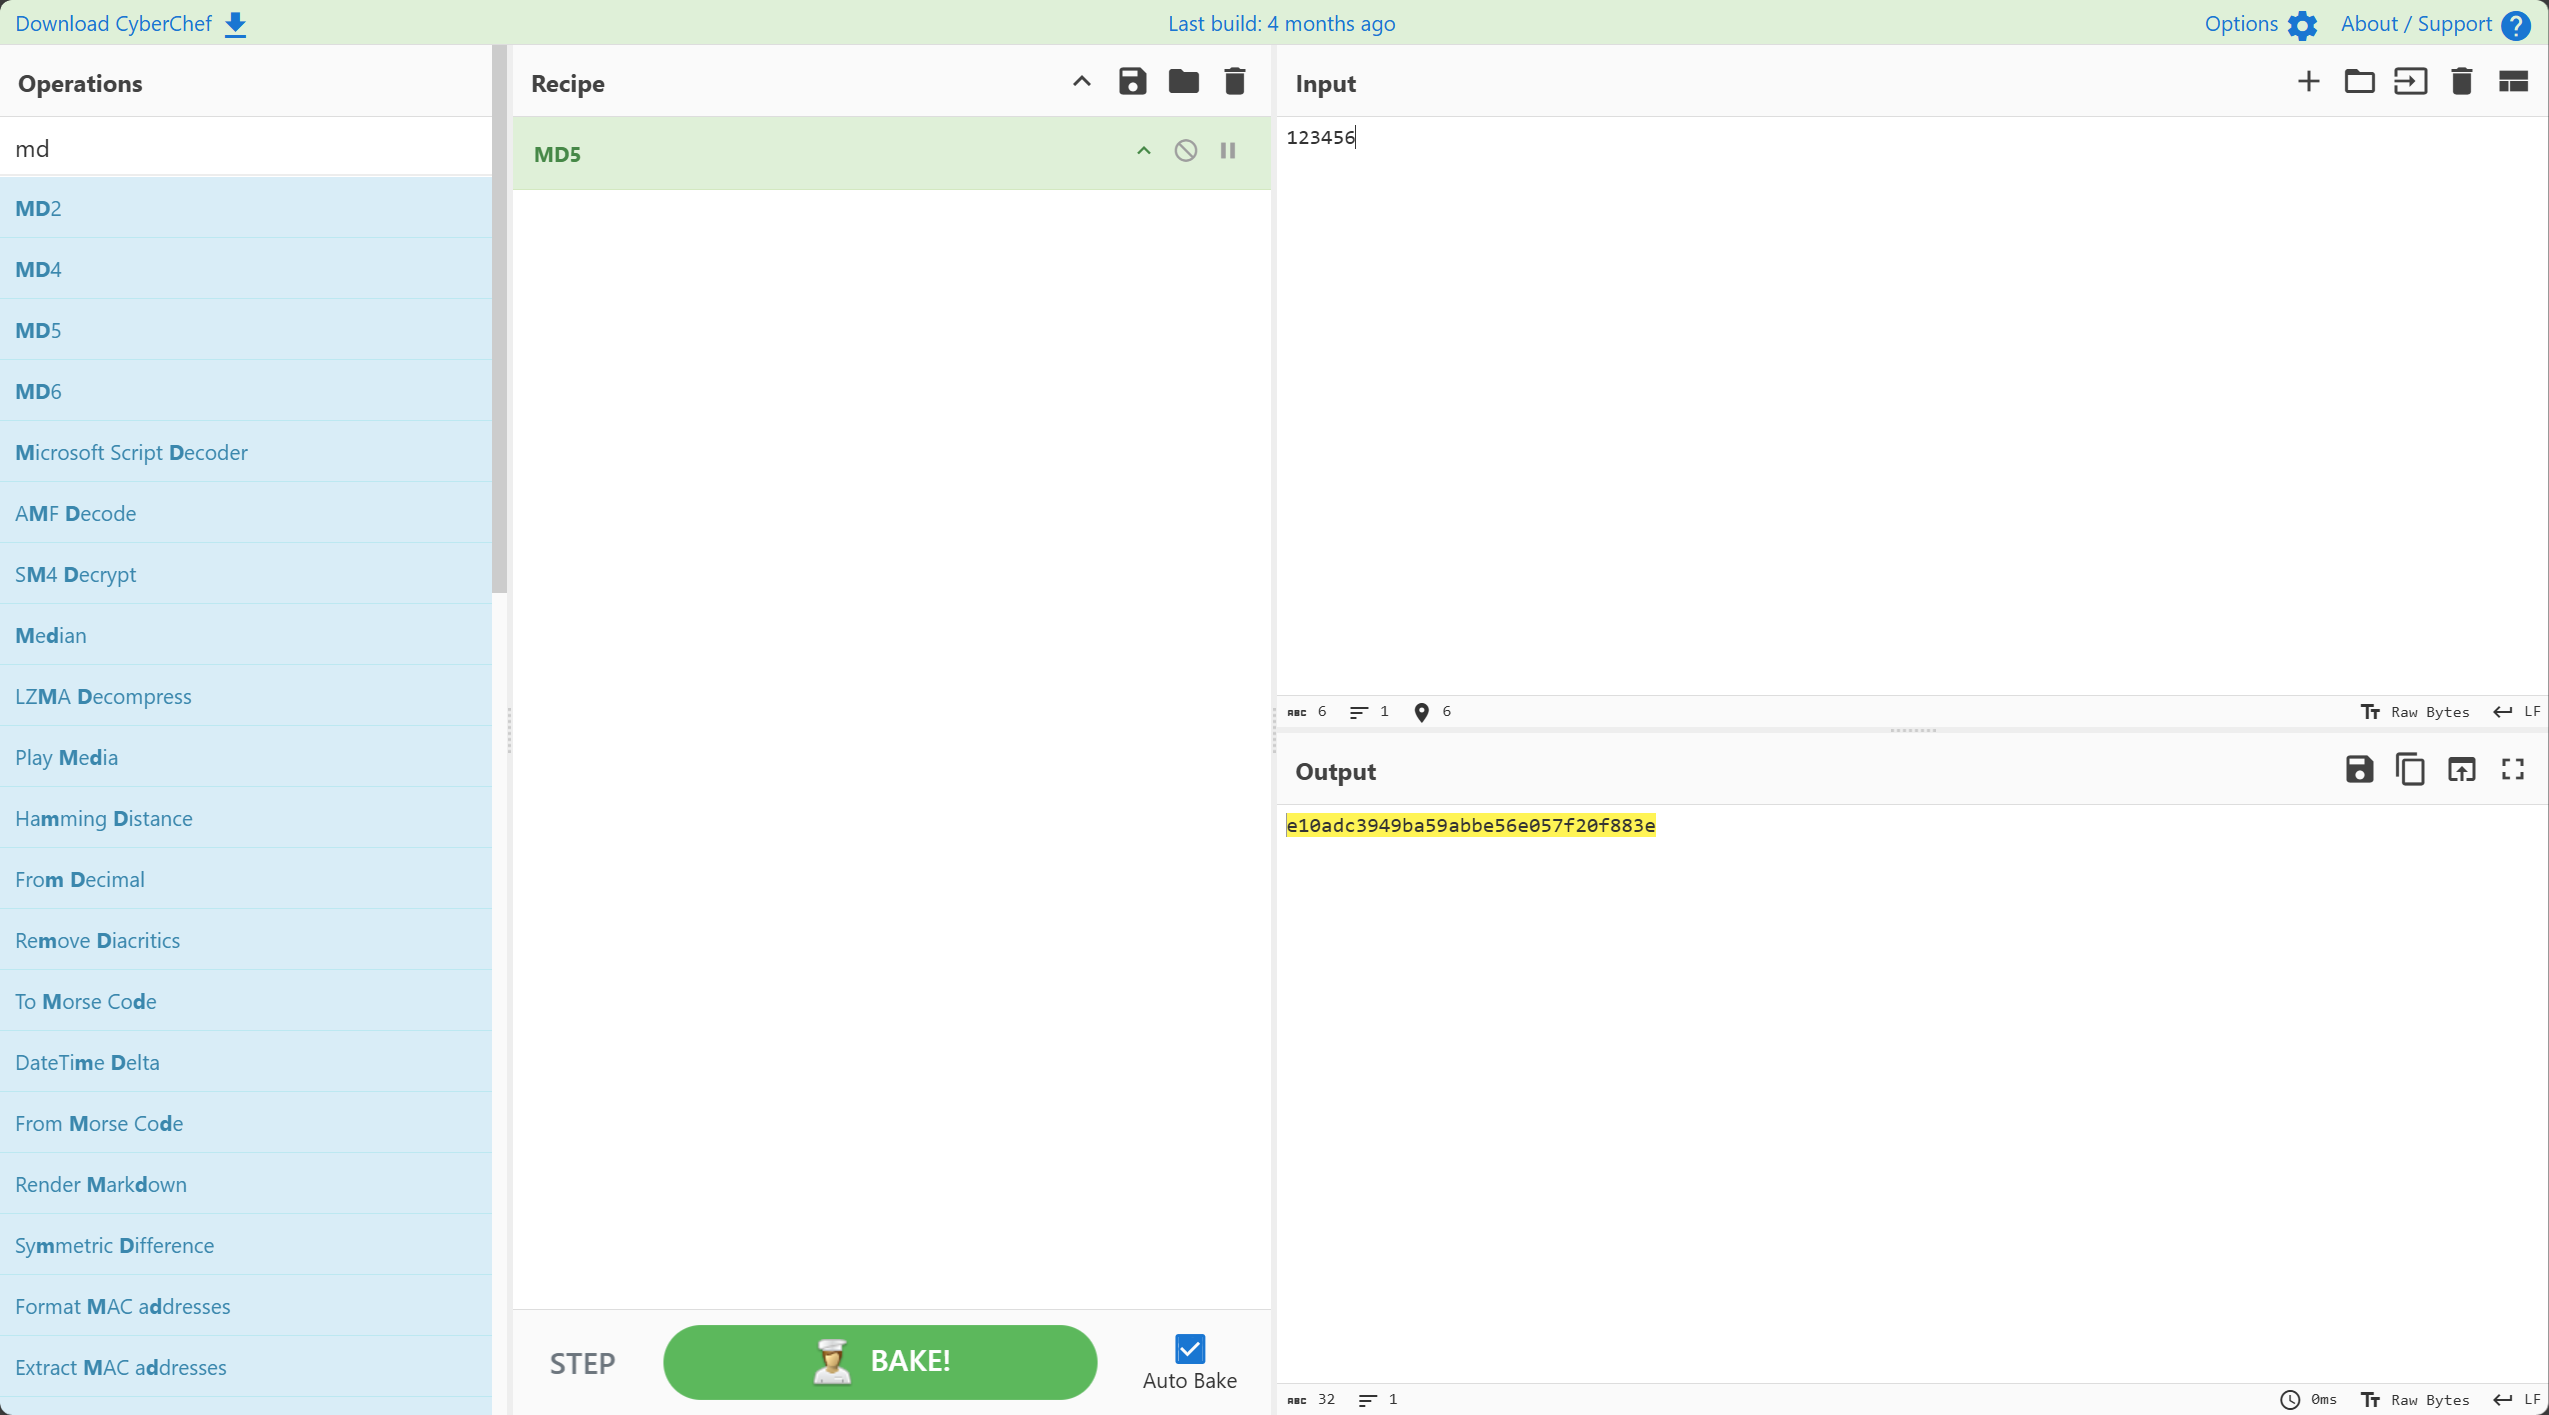Choose Render Markdown operation
Image resolution: width=2549 pixels, height=1415 pixels.
click(246, 1184)
